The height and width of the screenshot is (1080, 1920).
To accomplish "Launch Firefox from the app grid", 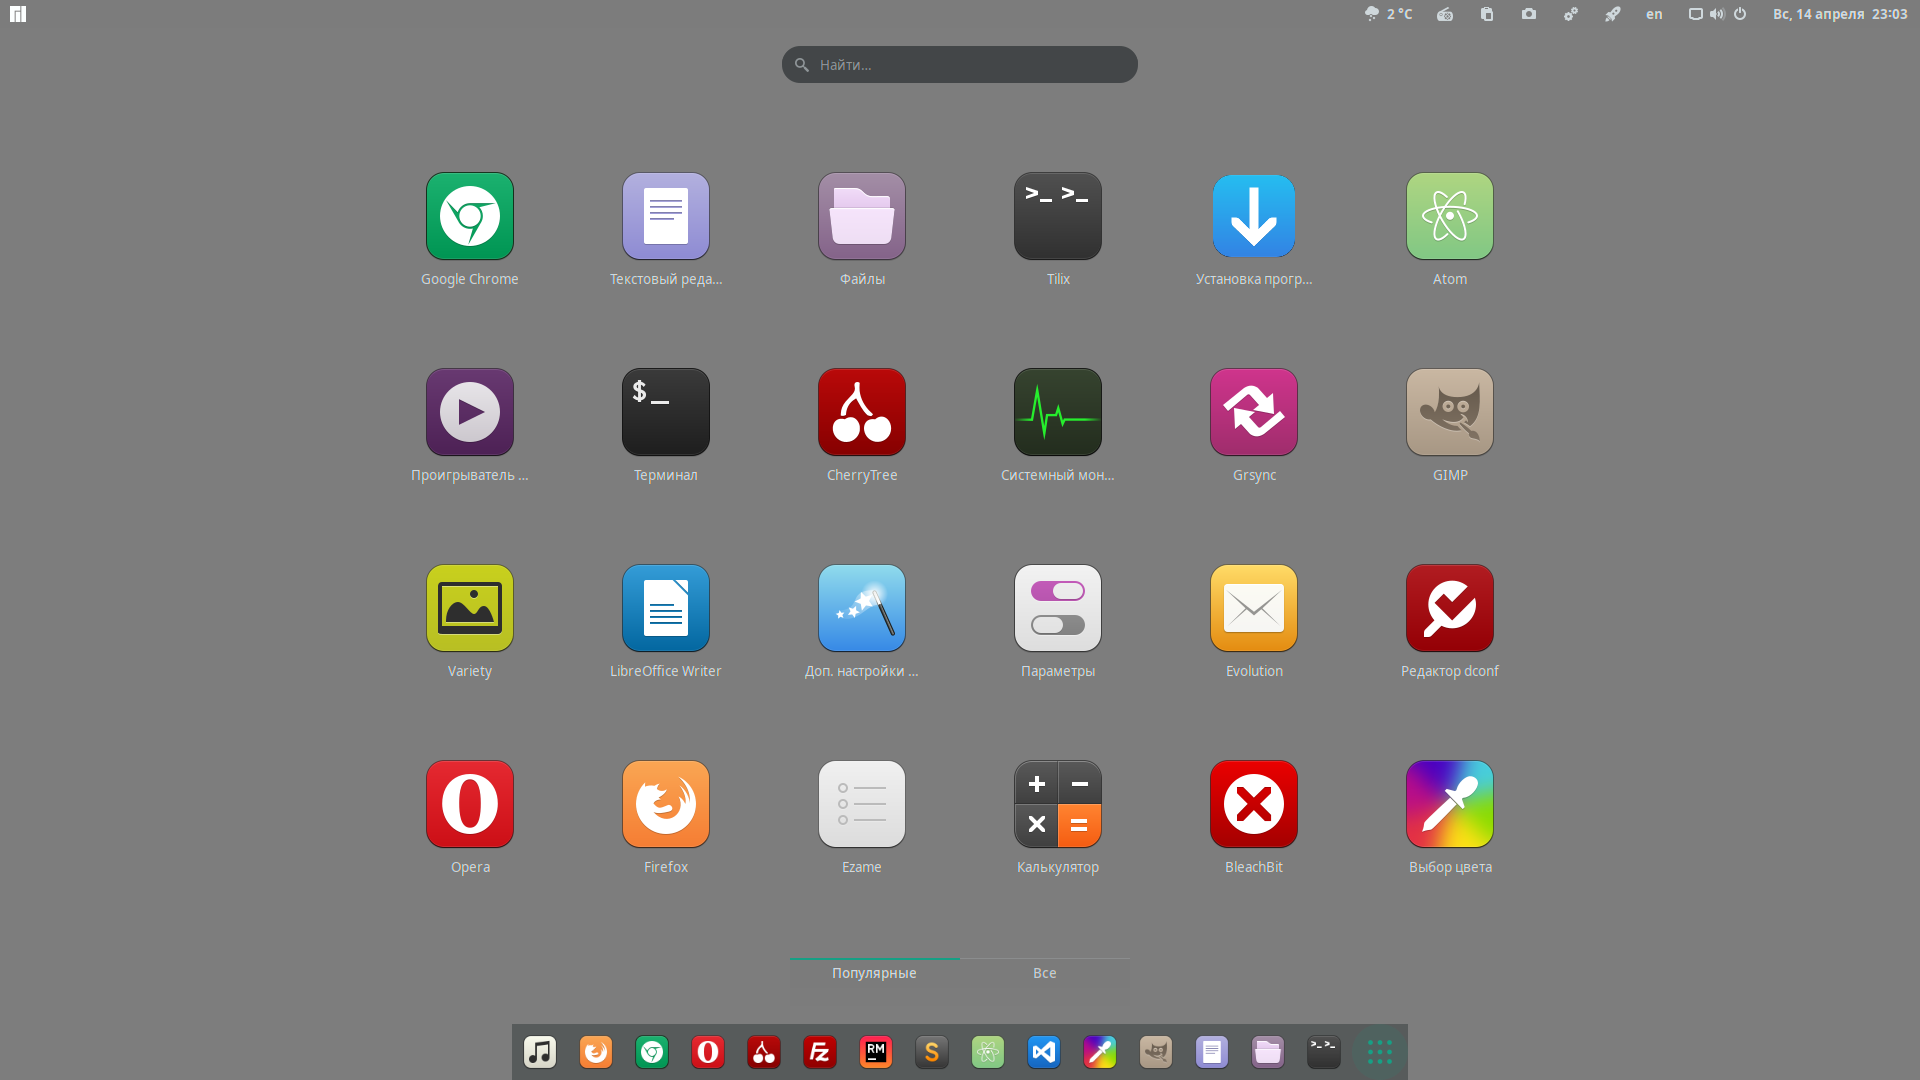I will 666,805.
